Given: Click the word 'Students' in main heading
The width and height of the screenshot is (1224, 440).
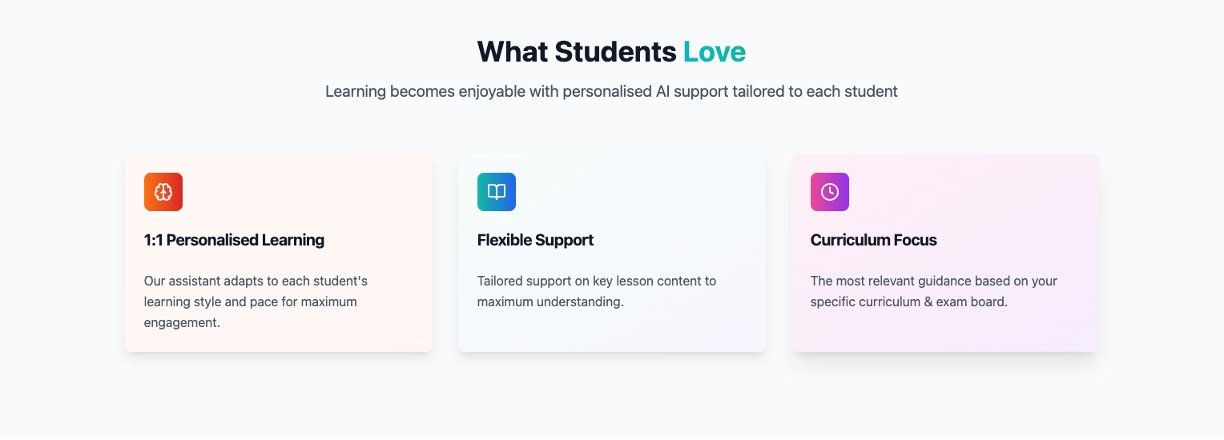Looking at the screenshot, I should click(x=615, y=52).
